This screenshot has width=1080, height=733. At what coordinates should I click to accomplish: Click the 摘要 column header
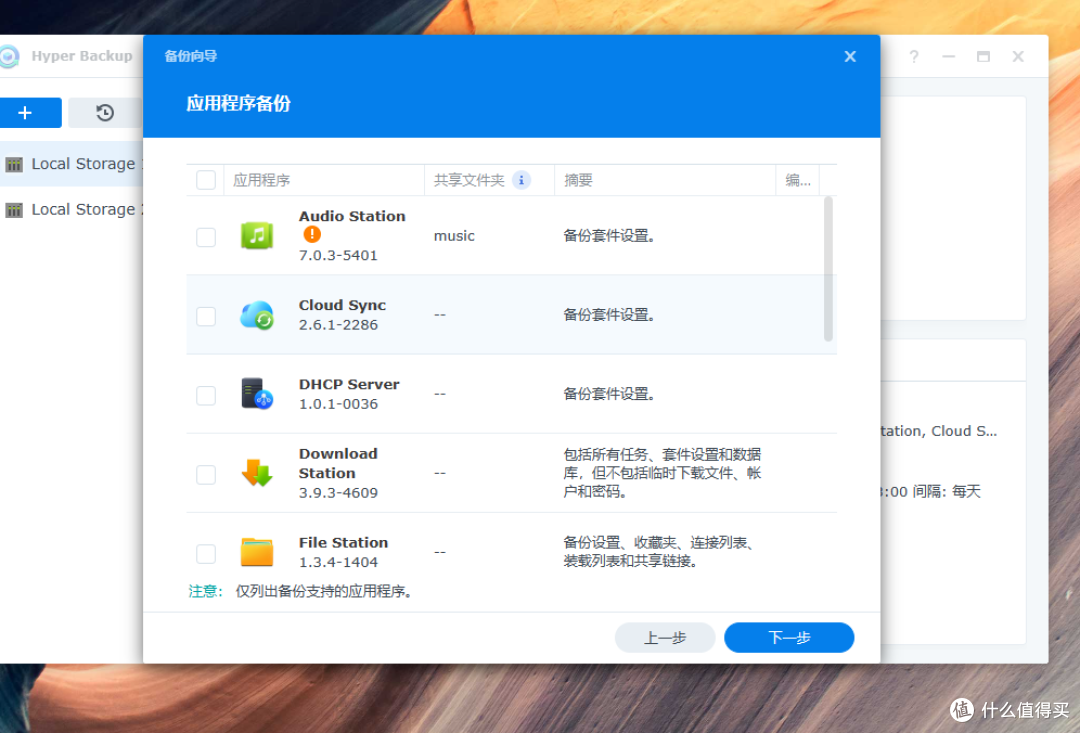[x=665, y=180]
